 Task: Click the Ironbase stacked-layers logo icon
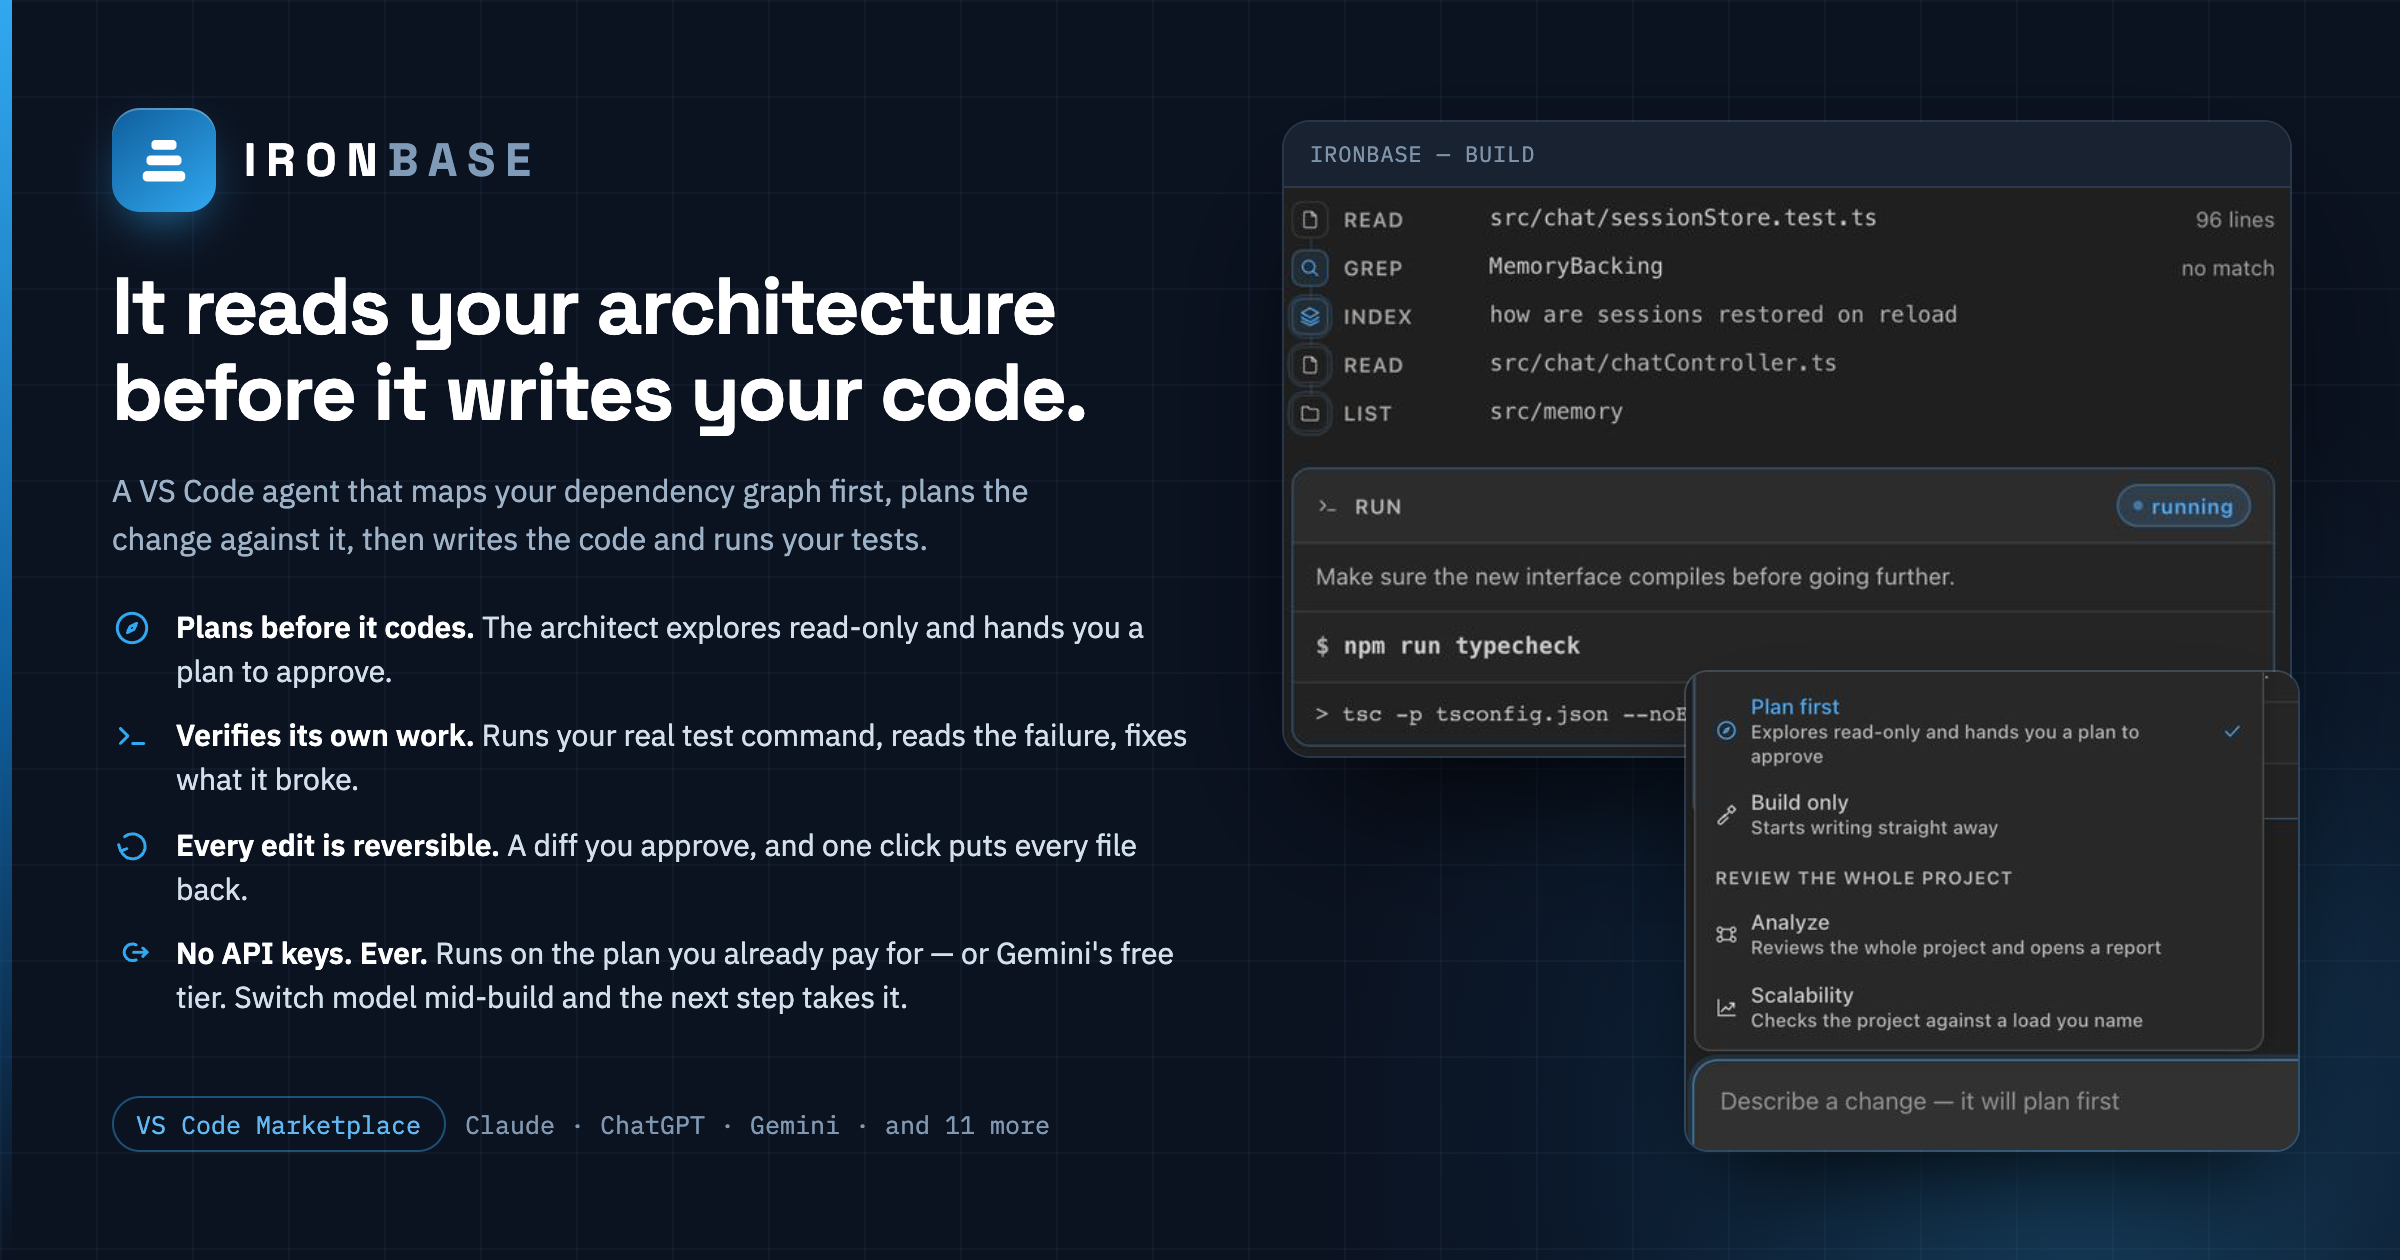point(164,160)
